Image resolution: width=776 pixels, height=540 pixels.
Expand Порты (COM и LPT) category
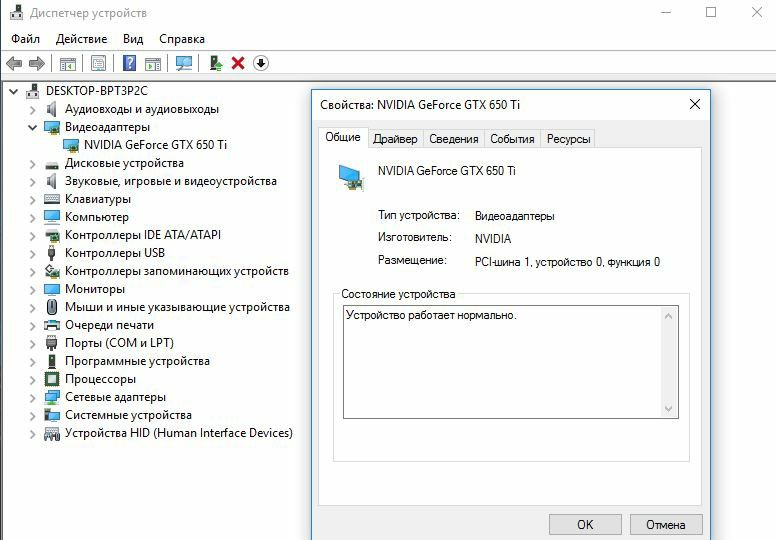(33, 344)
